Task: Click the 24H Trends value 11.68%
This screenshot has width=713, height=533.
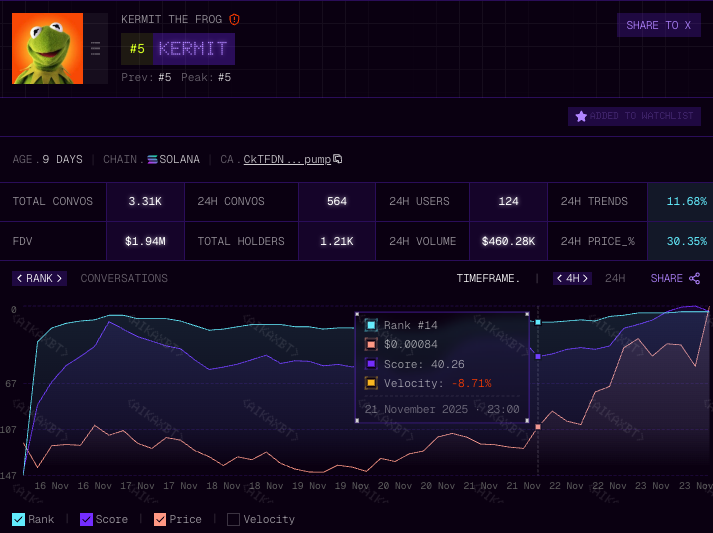Action: coord(687,201)
